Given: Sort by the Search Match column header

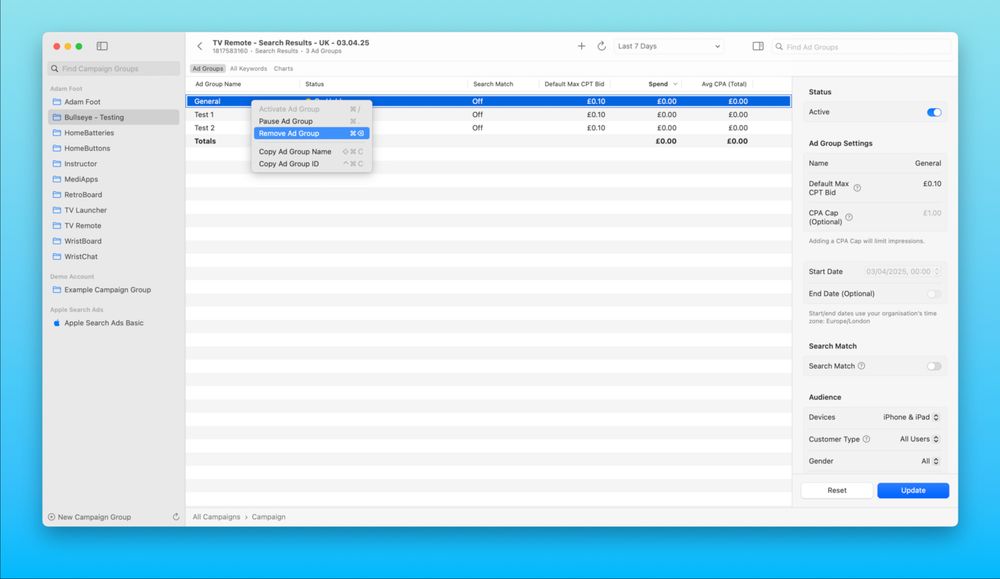Looking at the screenshot, I should pos(493,84).
